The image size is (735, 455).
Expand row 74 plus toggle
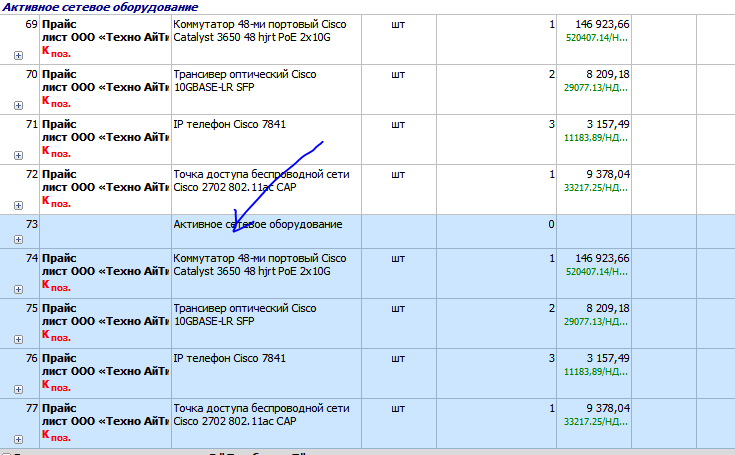(18, 290)
